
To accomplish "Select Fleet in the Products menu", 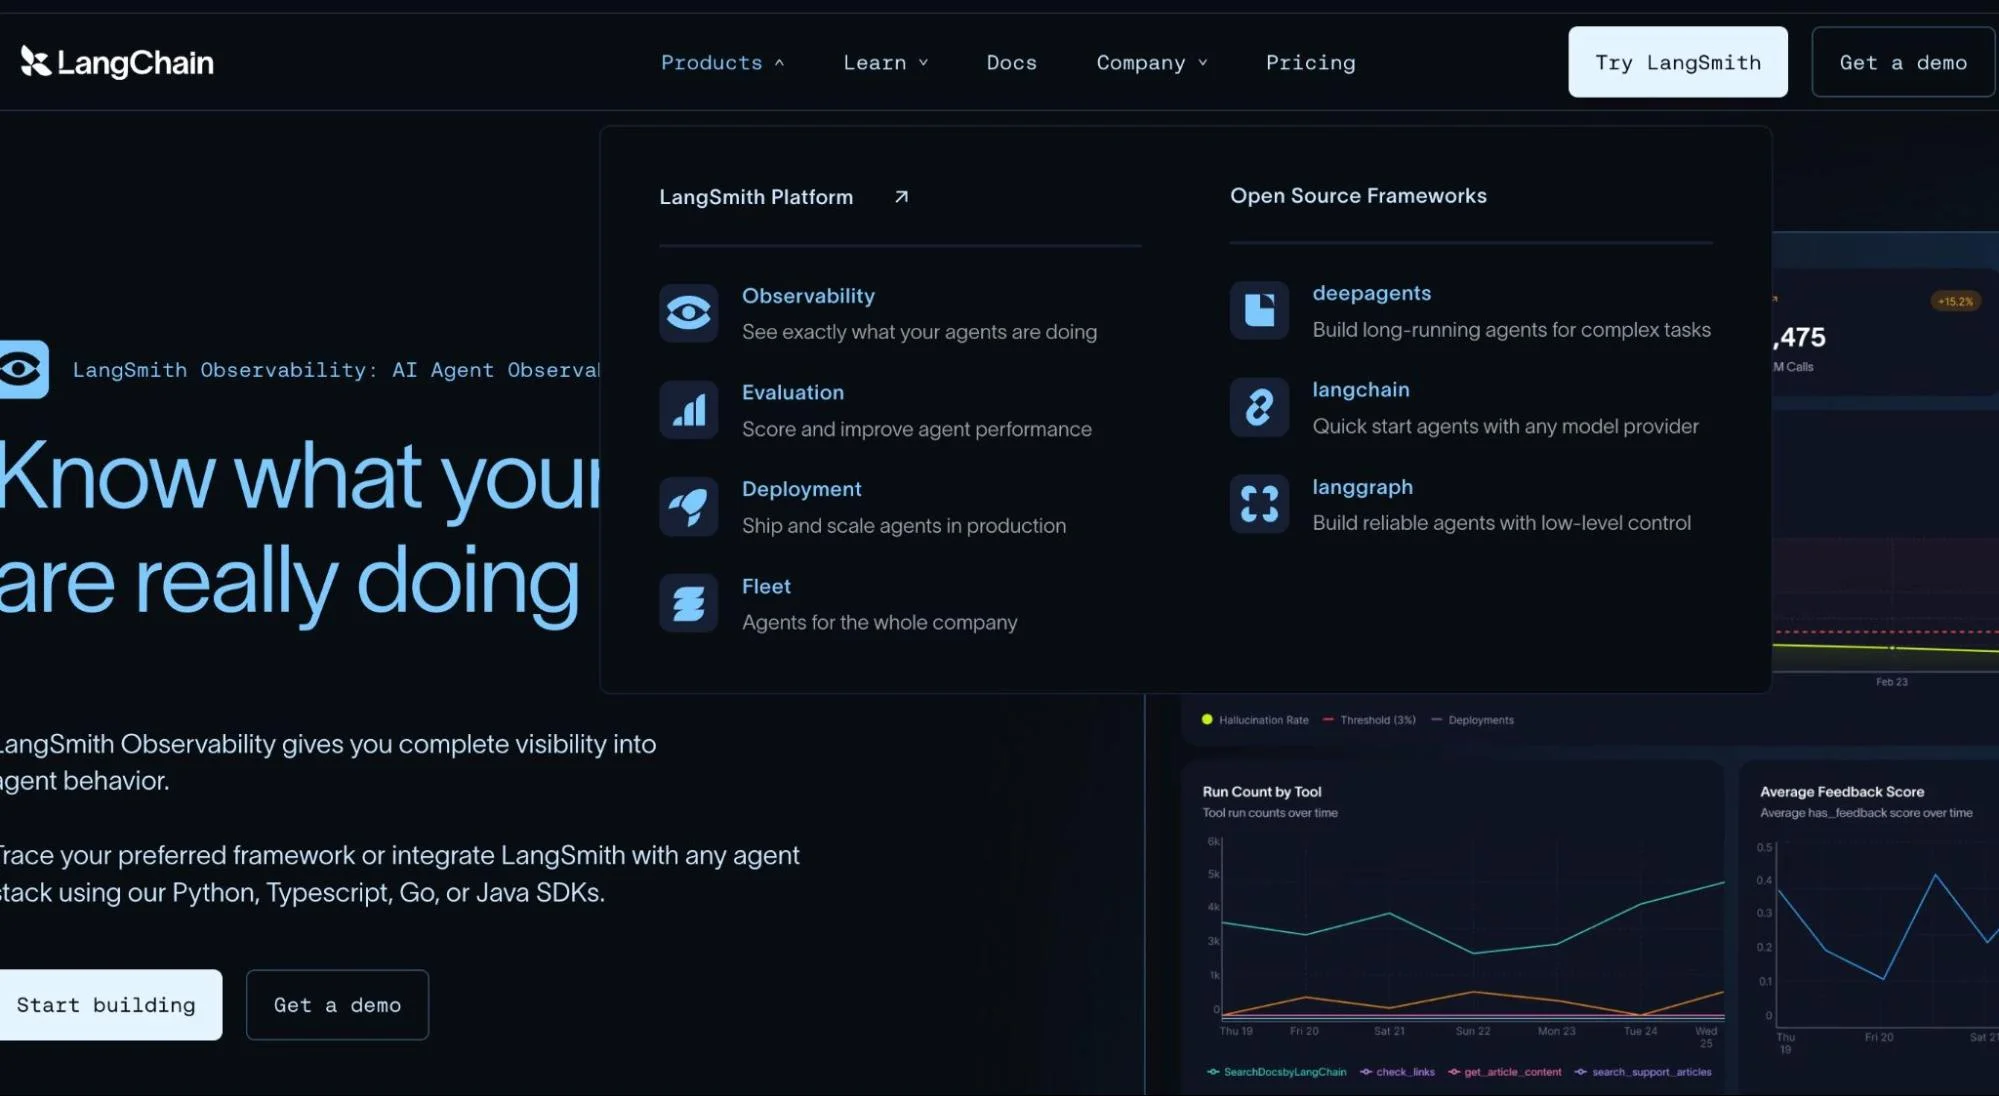I will (766, 586).
